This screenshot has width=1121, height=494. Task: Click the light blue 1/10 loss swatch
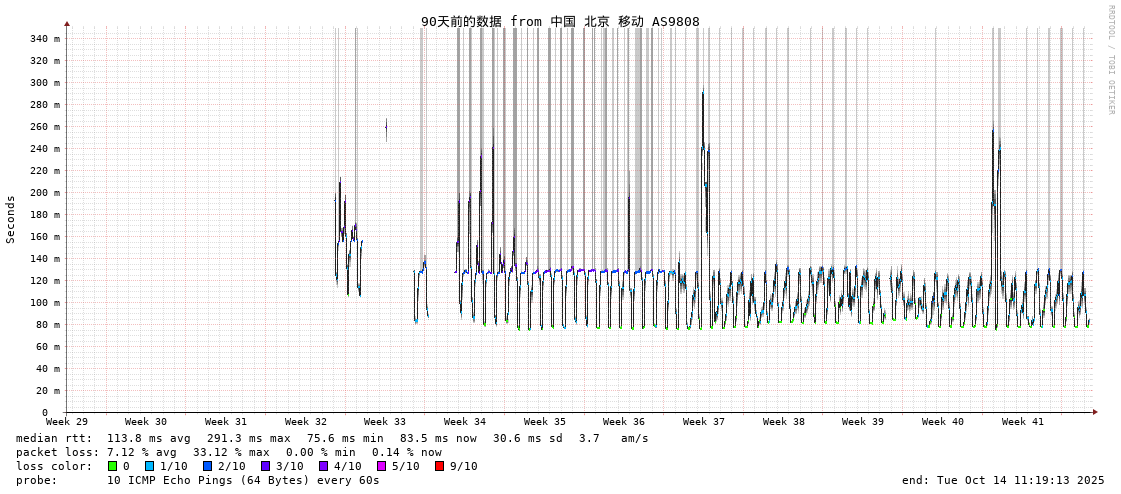point(150,466)
